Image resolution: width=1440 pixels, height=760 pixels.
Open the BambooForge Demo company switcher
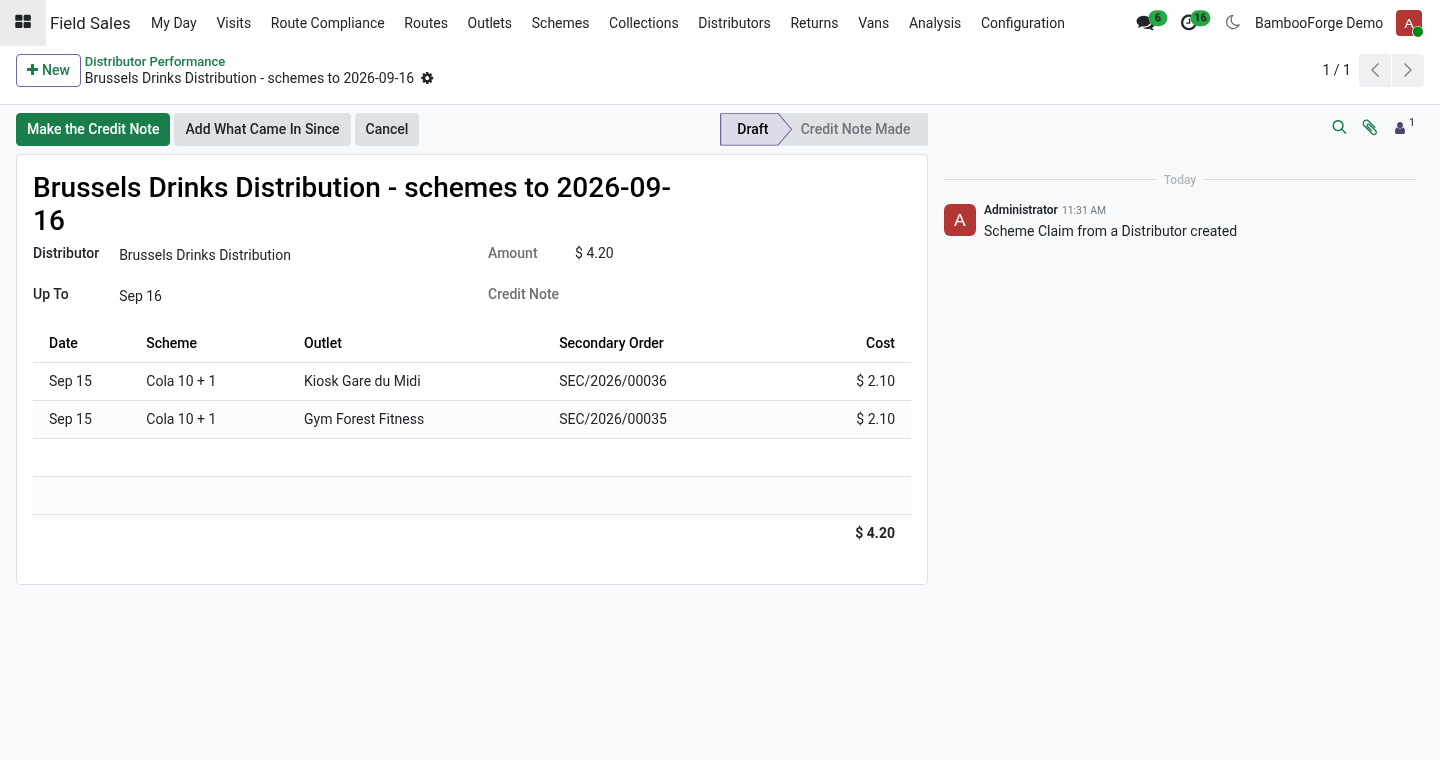click(x=1319, y=23)
